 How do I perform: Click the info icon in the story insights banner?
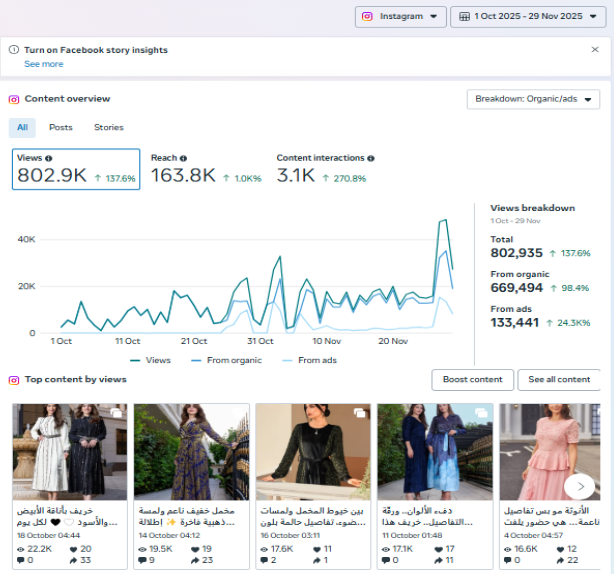pos(14,50)
